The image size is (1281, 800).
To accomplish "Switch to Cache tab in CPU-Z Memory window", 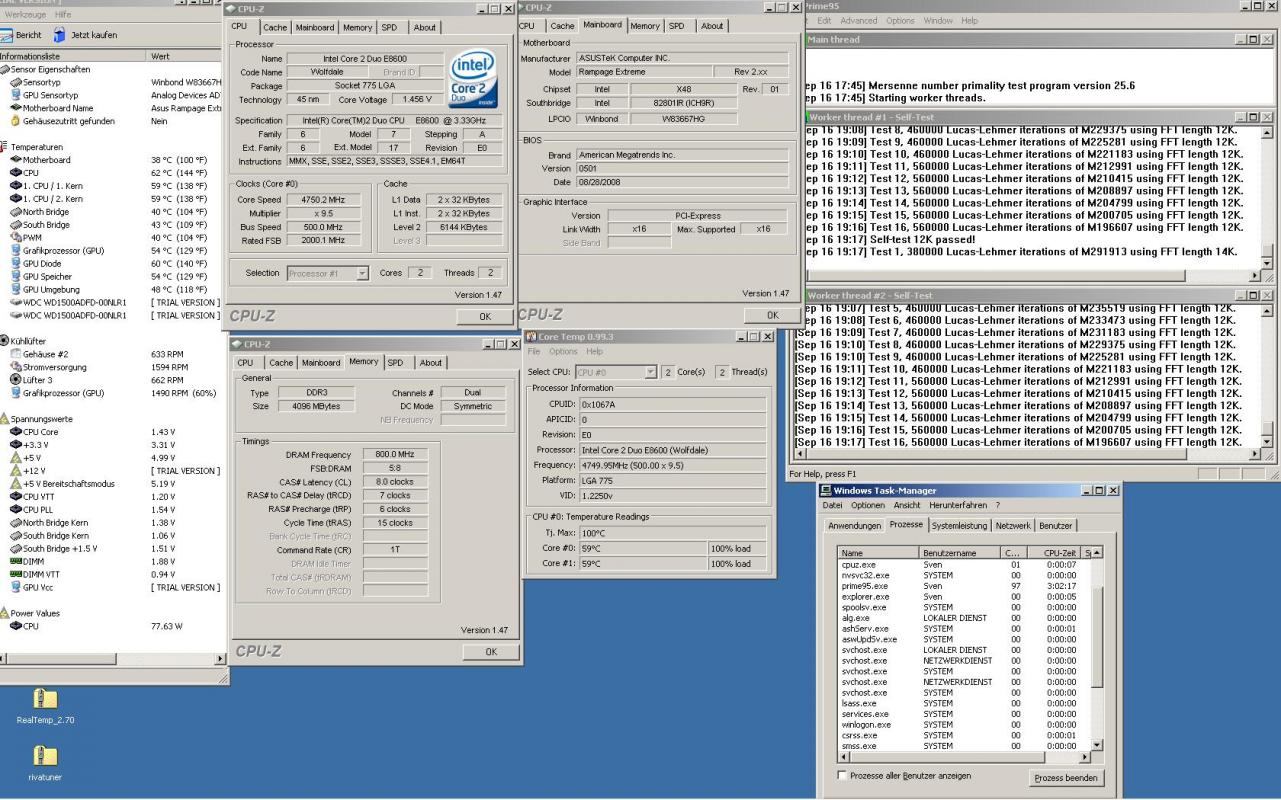I will [x=280, y=362].
